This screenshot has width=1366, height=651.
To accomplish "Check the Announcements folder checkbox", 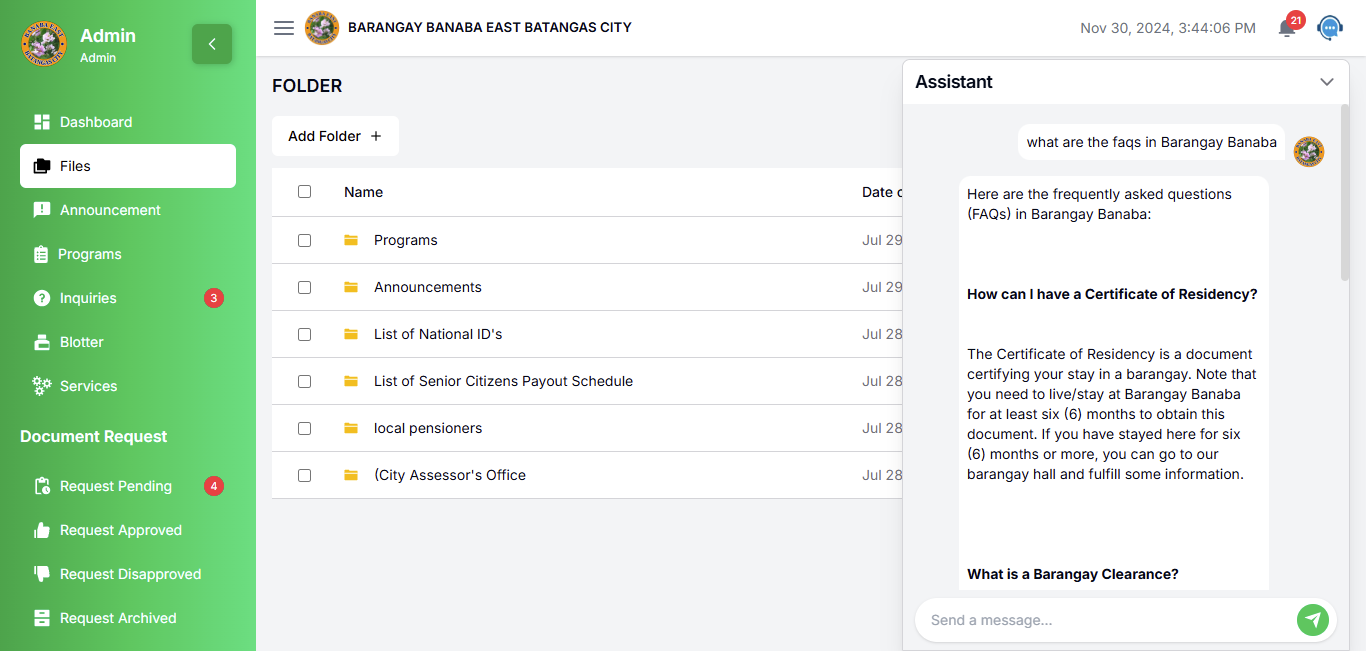I will tap(305, 287).
